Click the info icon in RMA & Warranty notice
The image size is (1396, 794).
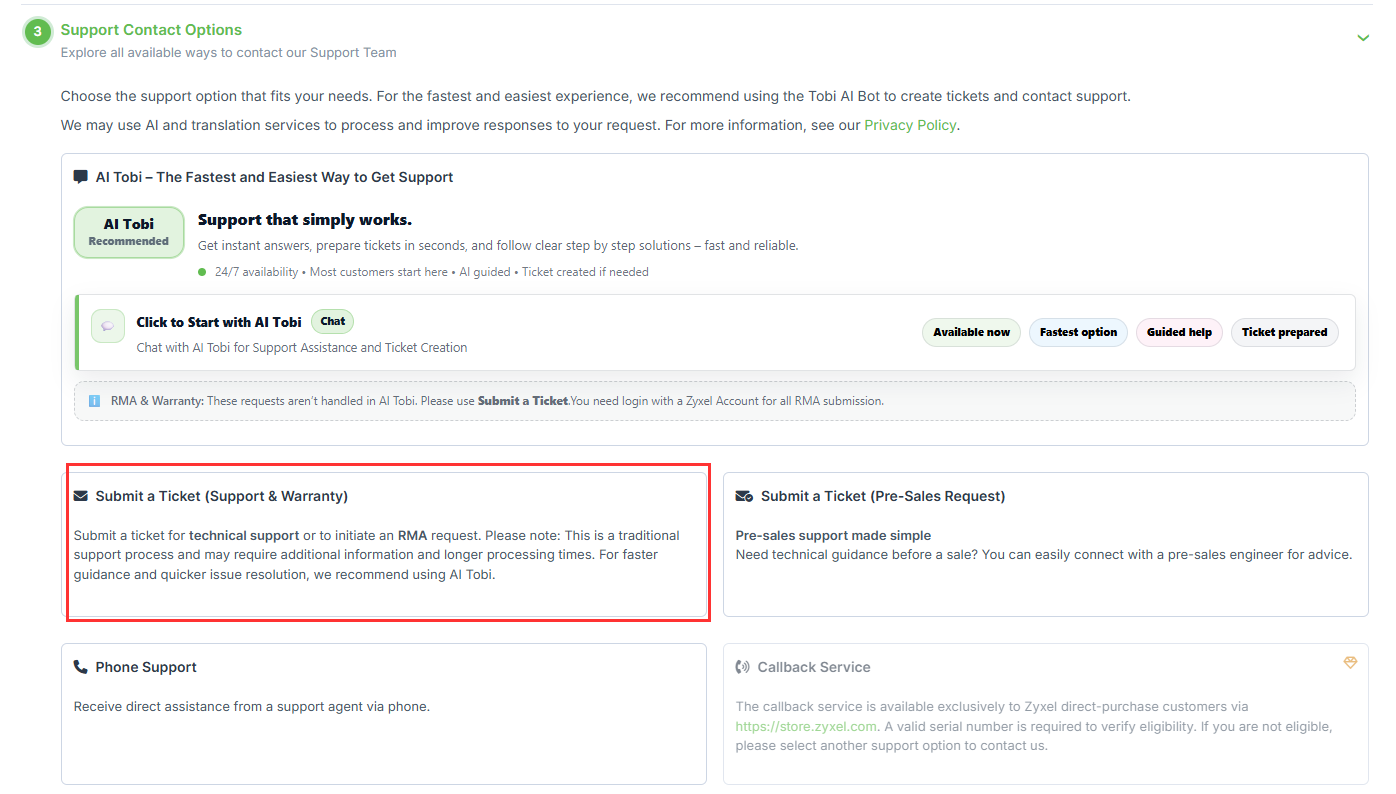coord(94,401)
